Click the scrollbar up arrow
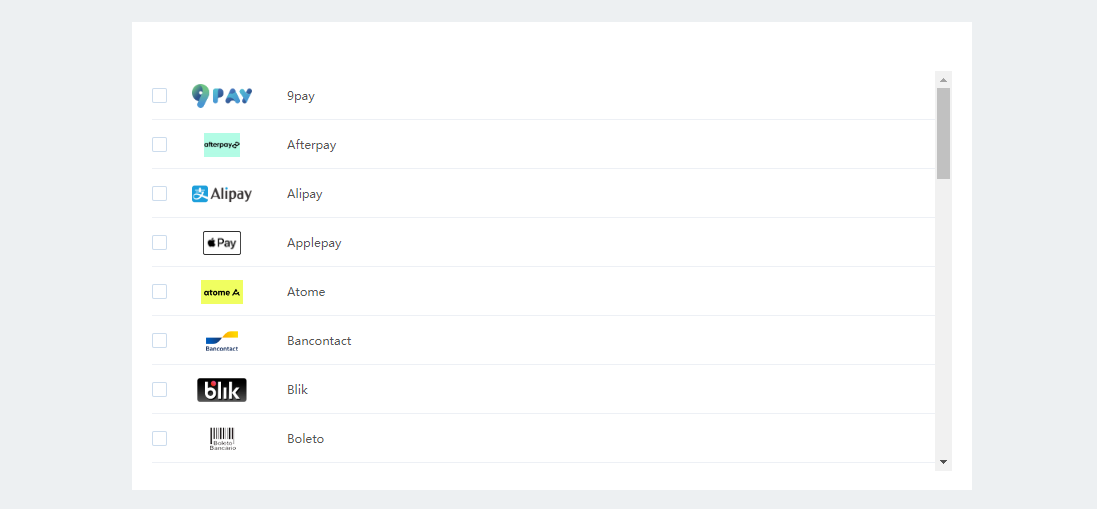The image size is (1097, 509). 943,79
